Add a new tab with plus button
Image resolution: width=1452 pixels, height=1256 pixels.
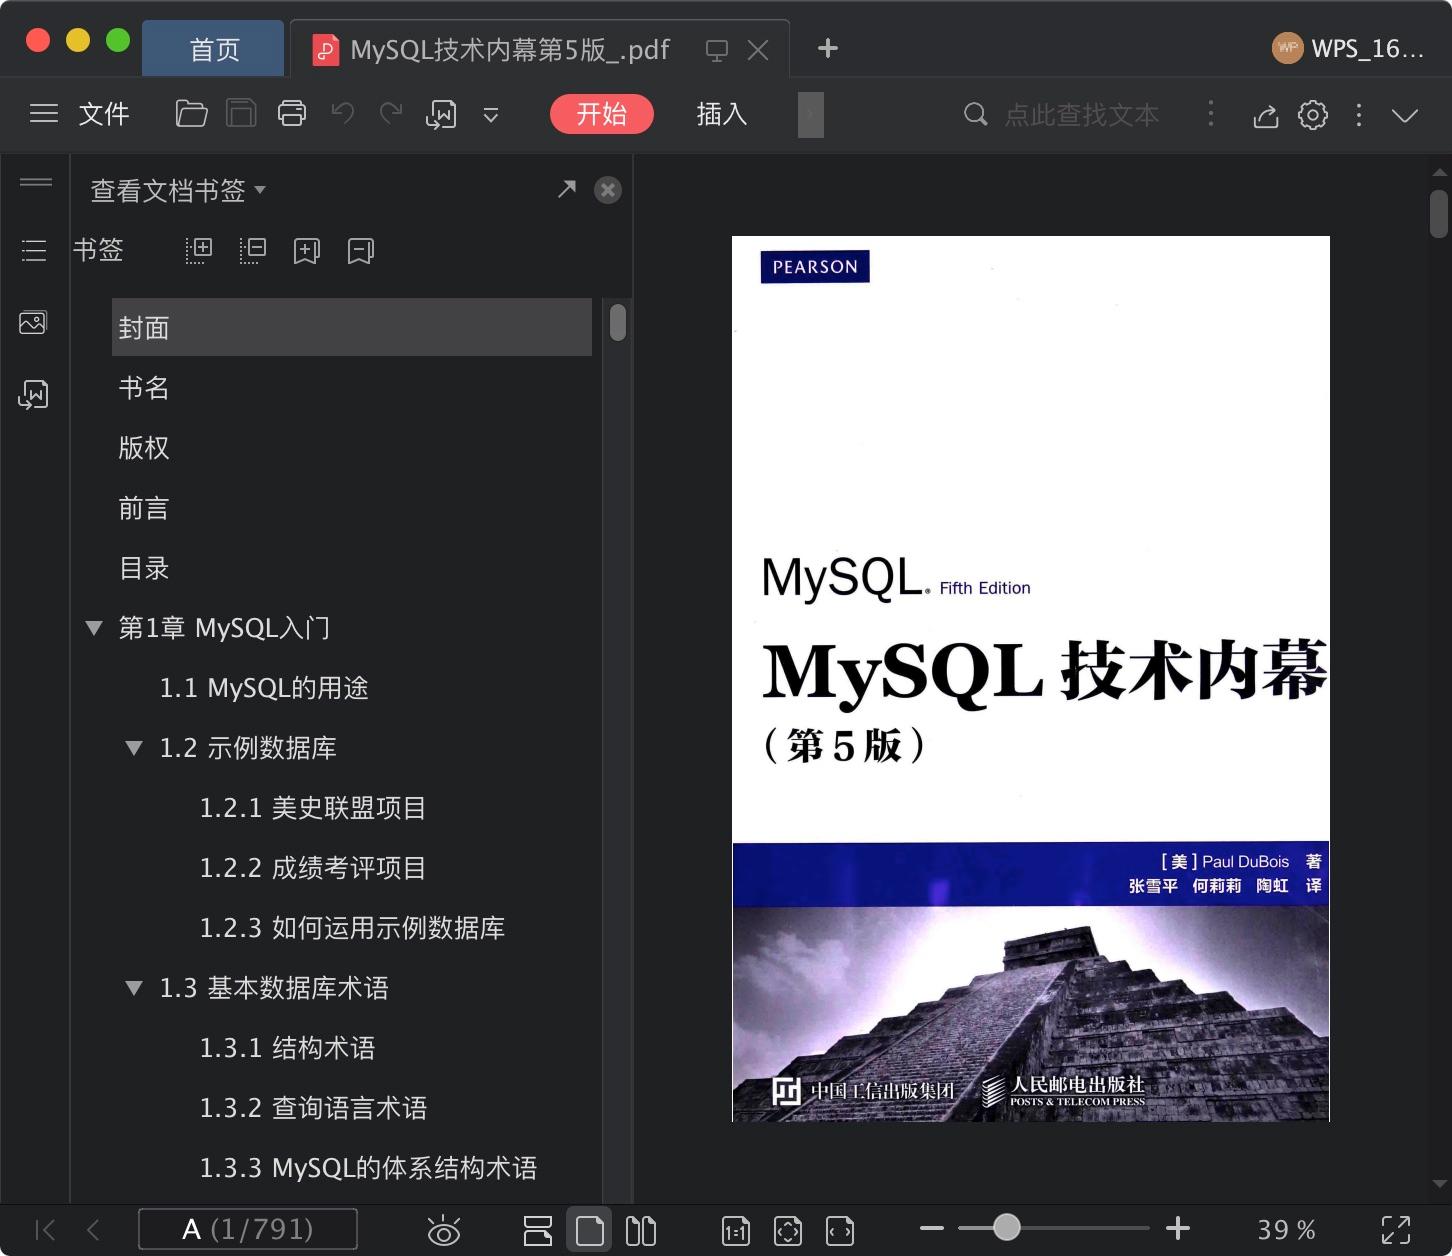tap(828, 48)
